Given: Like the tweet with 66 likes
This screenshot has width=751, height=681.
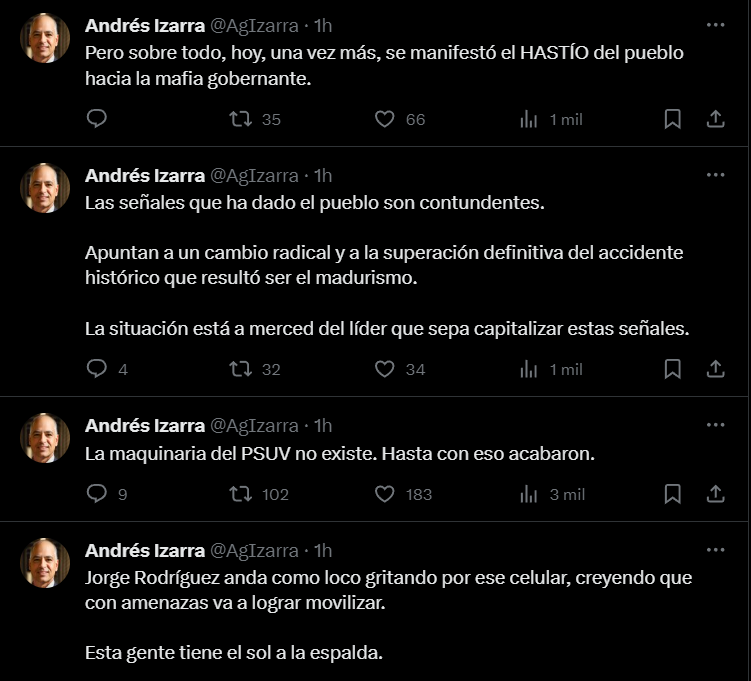Looking at the screenshot, I should (x=385, y=119).
